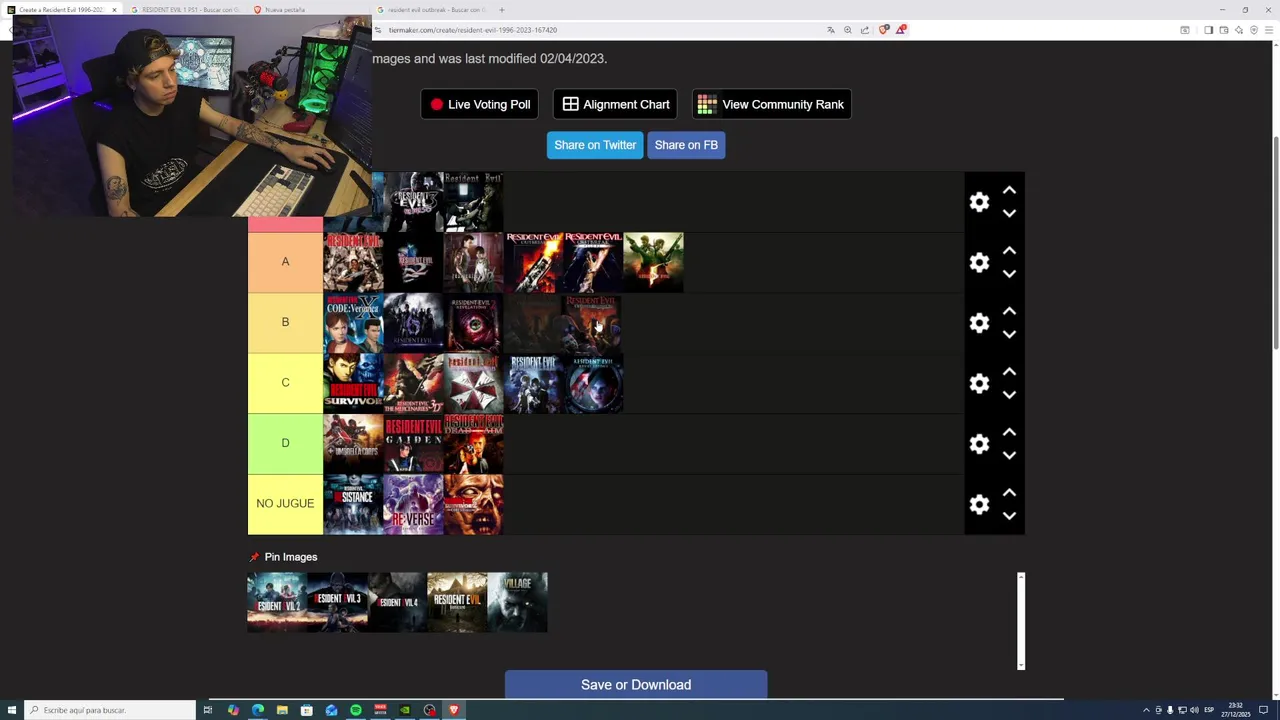The height and width of the screenshot is (720, 1280).
Task: Select the C tier label
Action: [285, 383]
